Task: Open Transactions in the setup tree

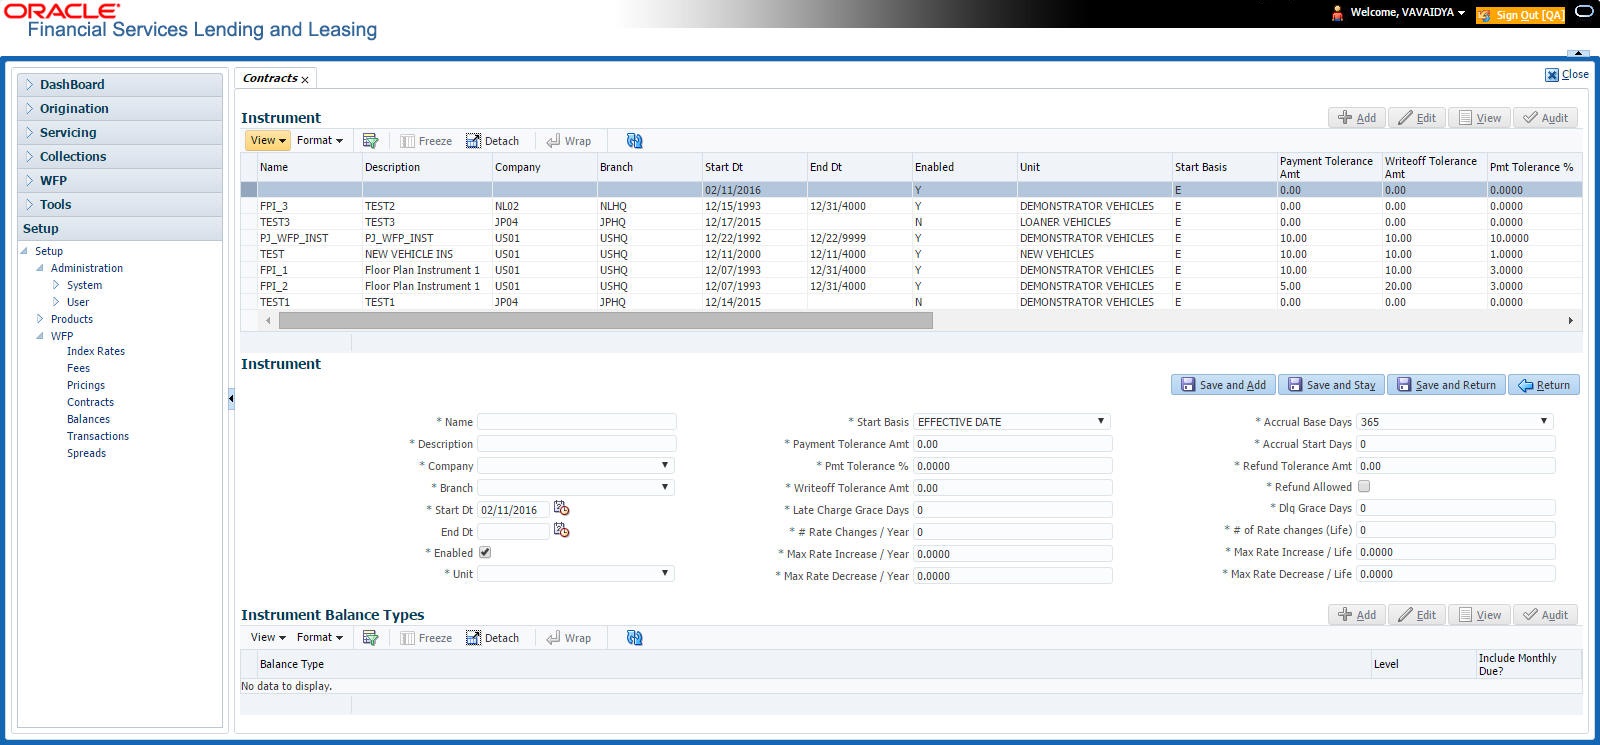Action: (x=98, y=436)
